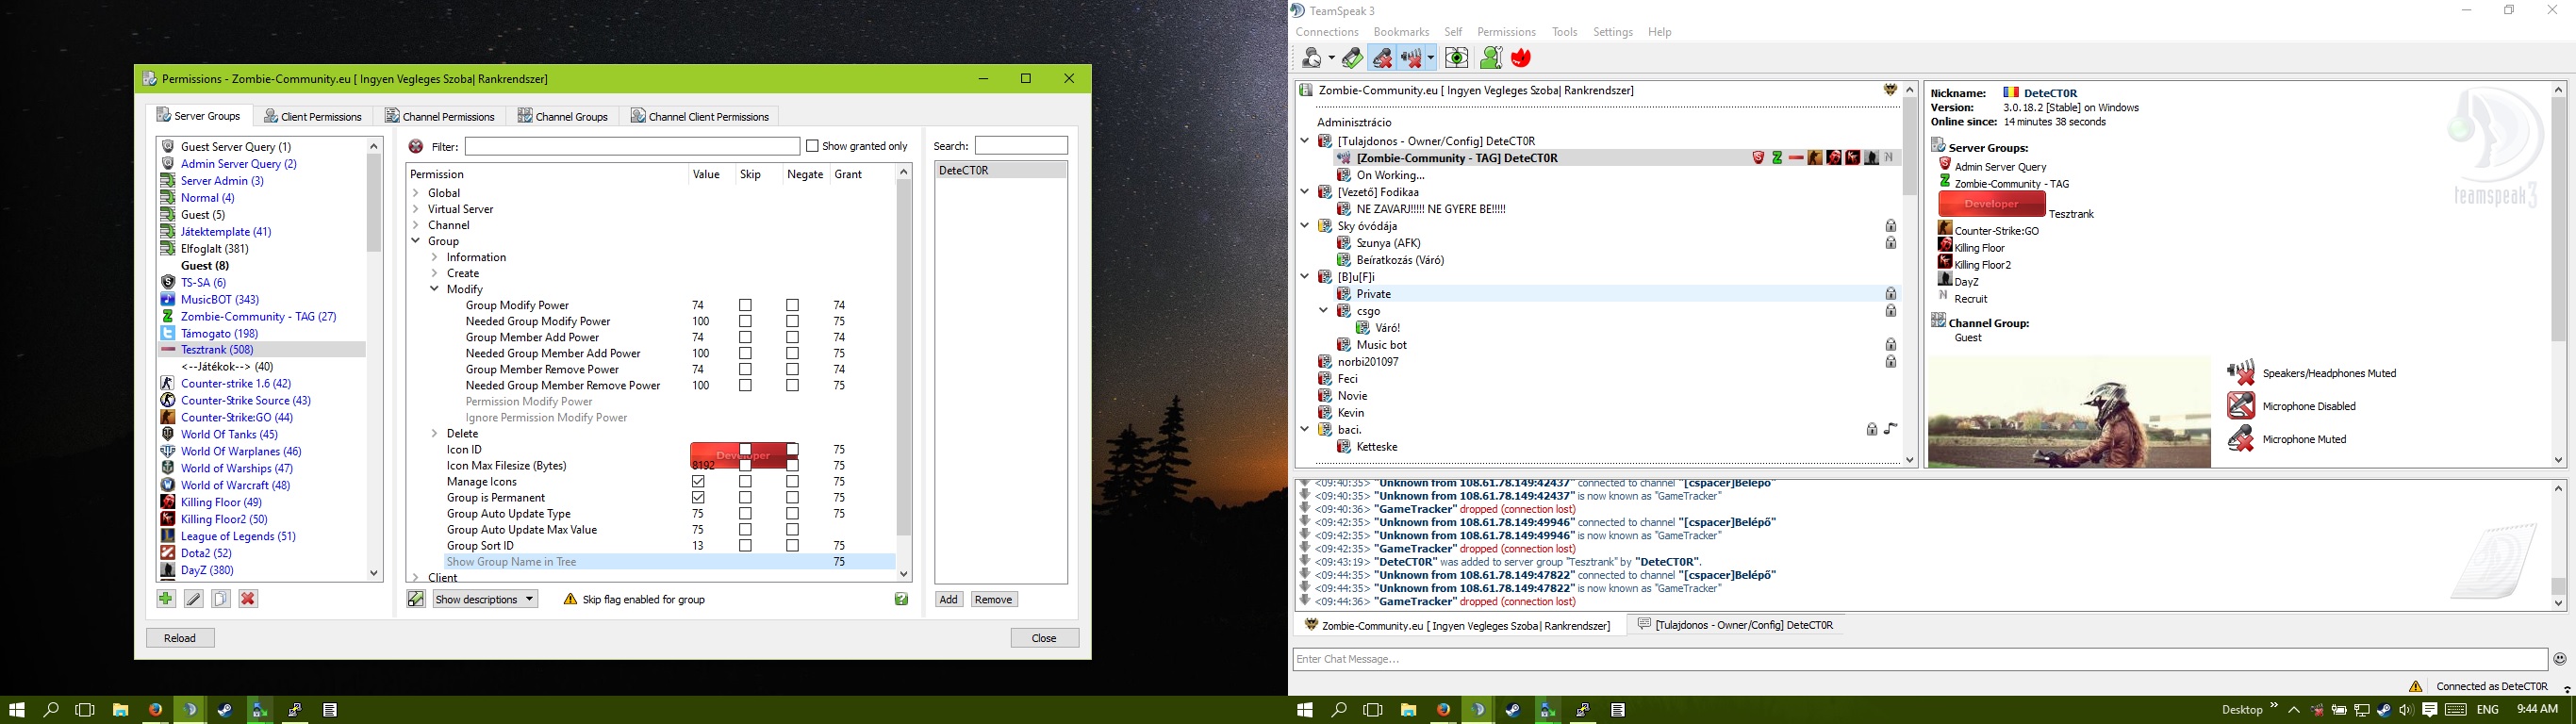The width and height of the screenshot is (2576, 724).
Task: Click the pencil rename group icon
Action: (194, 599)
